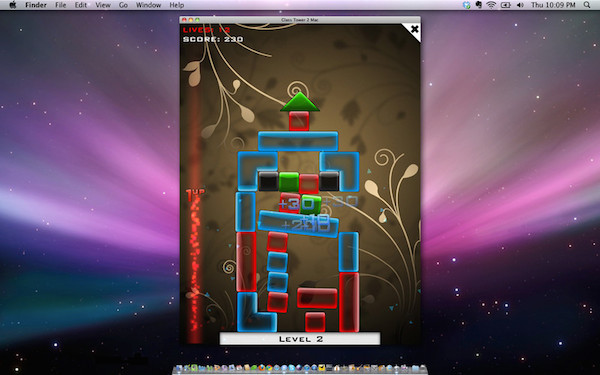Open the Finder menu
600x375 pixels.
pos(36,5)
